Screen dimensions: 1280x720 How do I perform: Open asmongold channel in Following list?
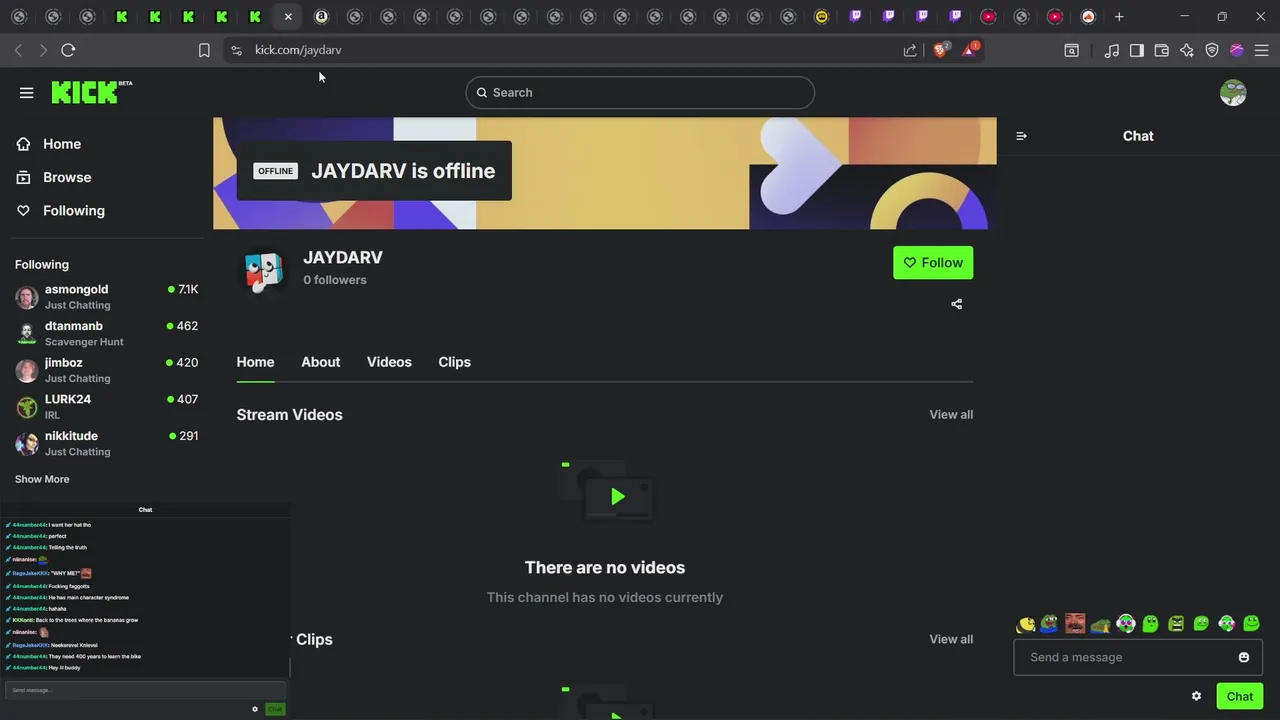point(107,297)
